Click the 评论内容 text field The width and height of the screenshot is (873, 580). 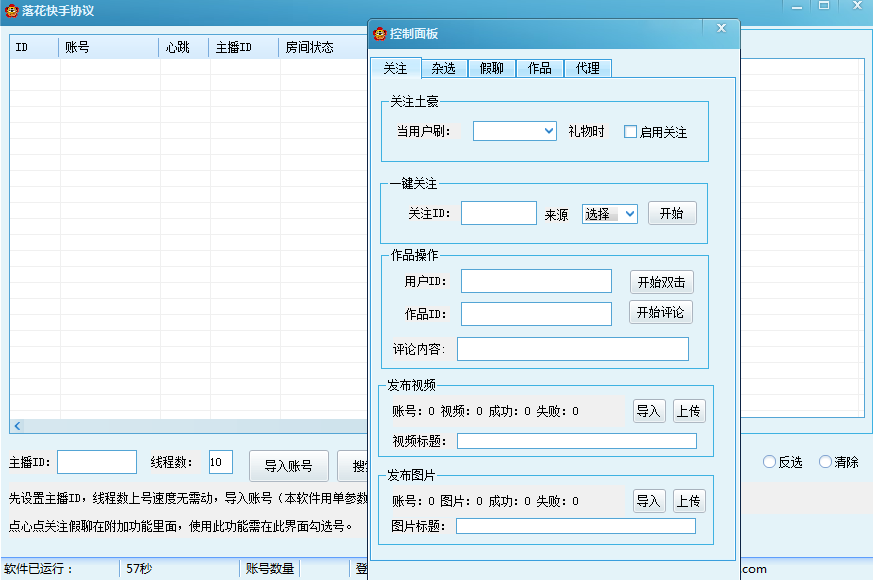[x=573, y=349]
